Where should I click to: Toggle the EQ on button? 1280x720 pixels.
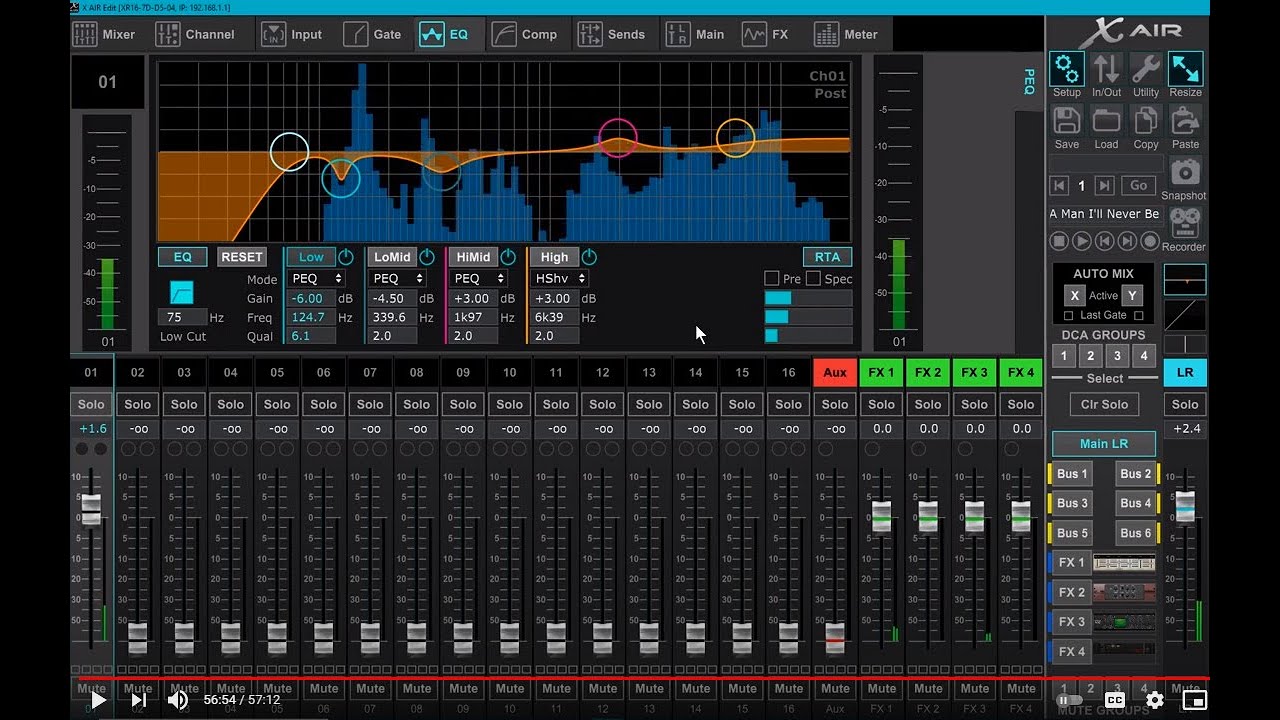pyautogui.click(x=182, y=257)
